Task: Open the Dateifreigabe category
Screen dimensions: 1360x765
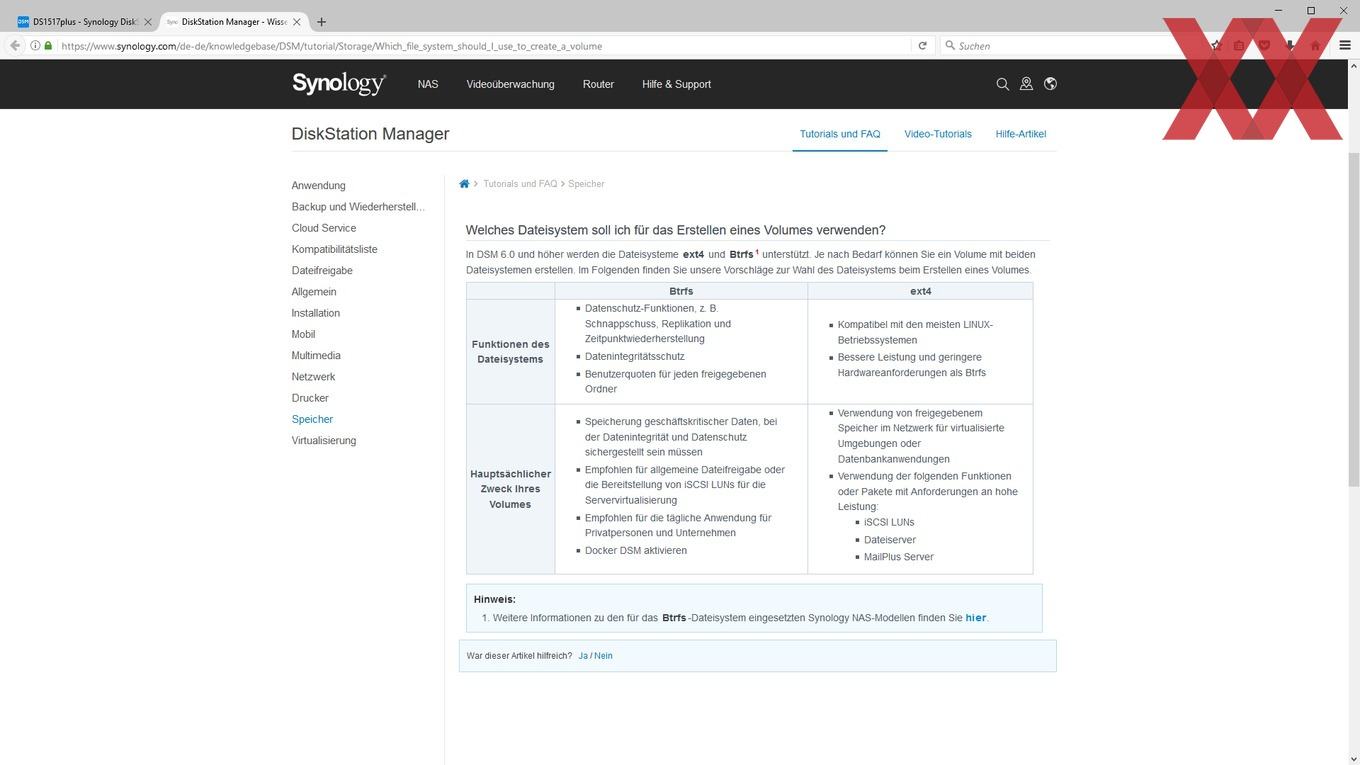Action: point(322,271)
